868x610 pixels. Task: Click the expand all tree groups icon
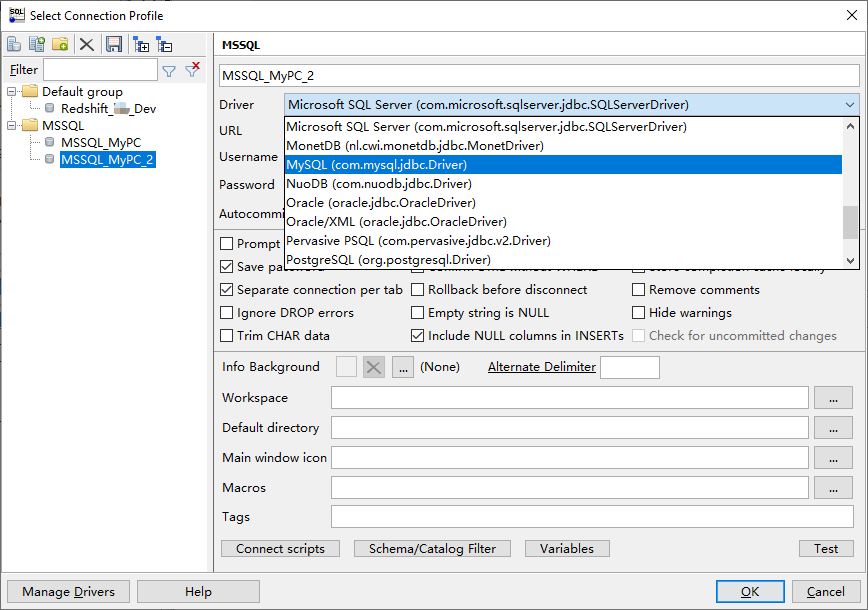click(141, 44)
